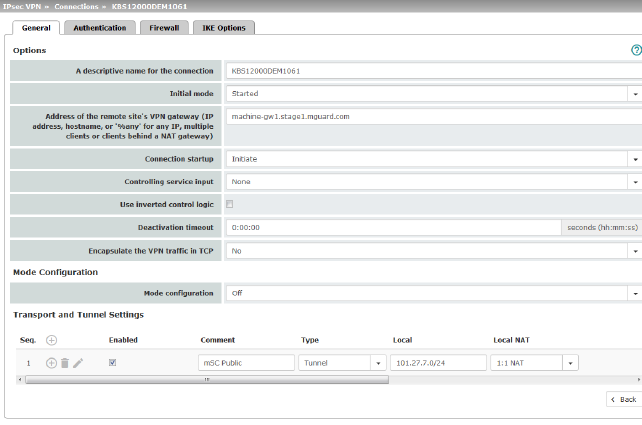Open the Mode configuration dropdown

pyautogui.click(x=635, y=294)
